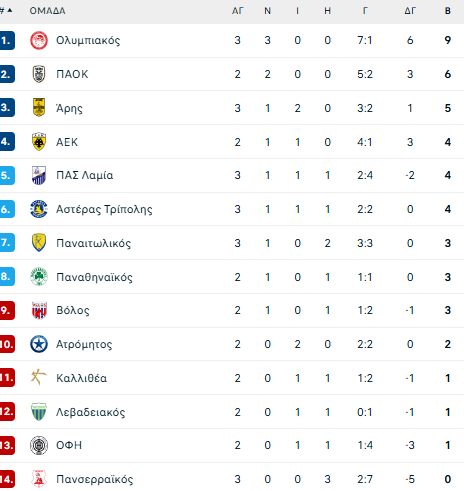The image size is (464, 491).
Task: Open the ΟΦΗ team name link
Action: 69,445
